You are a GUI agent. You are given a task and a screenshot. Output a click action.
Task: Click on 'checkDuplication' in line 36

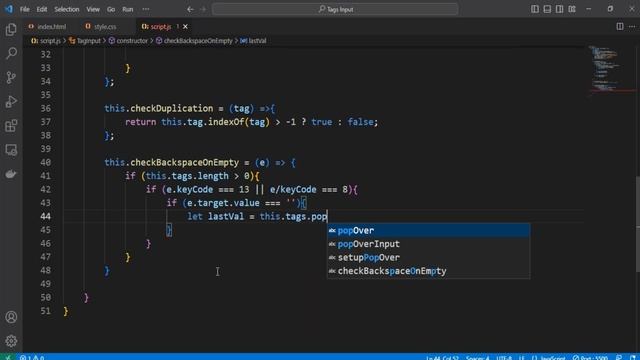click(x=171, y=109)
